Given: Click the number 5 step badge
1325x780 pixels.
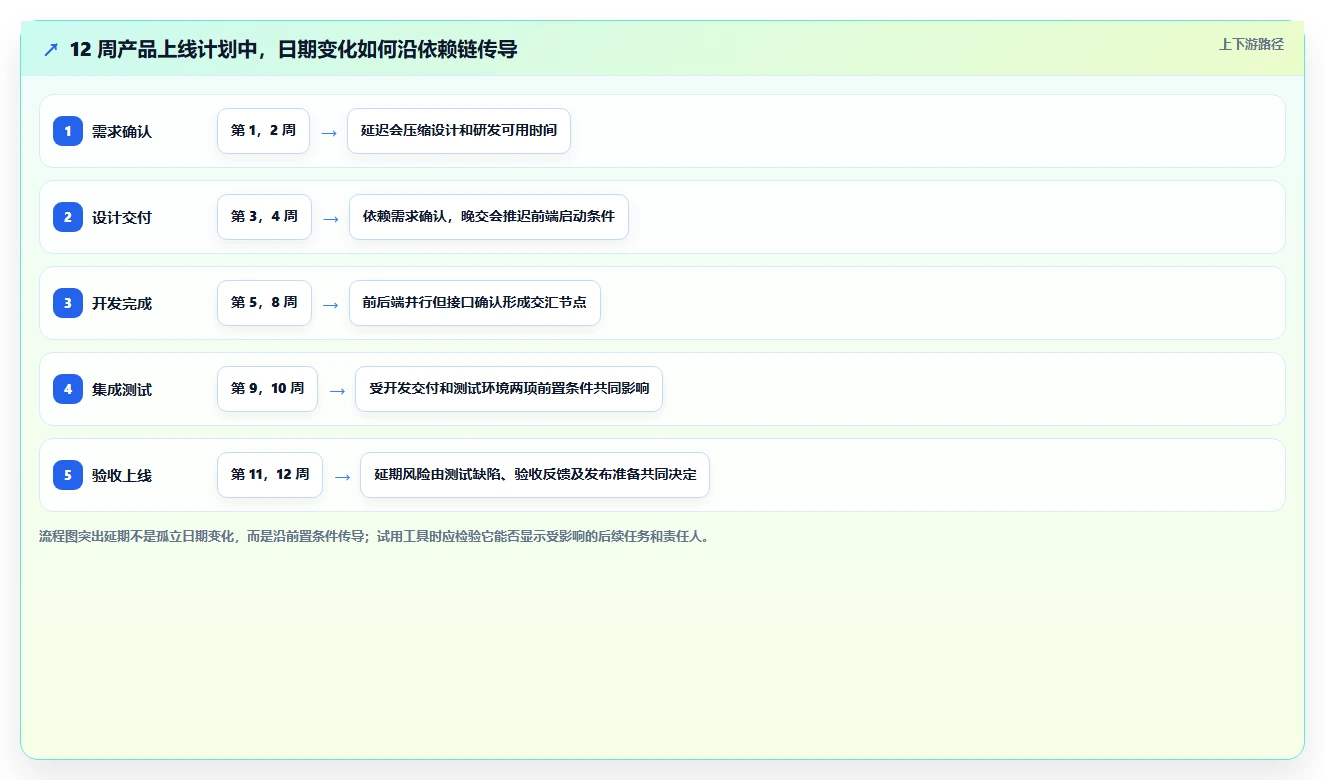Looking at the screenshot, I should click(68, 475).
